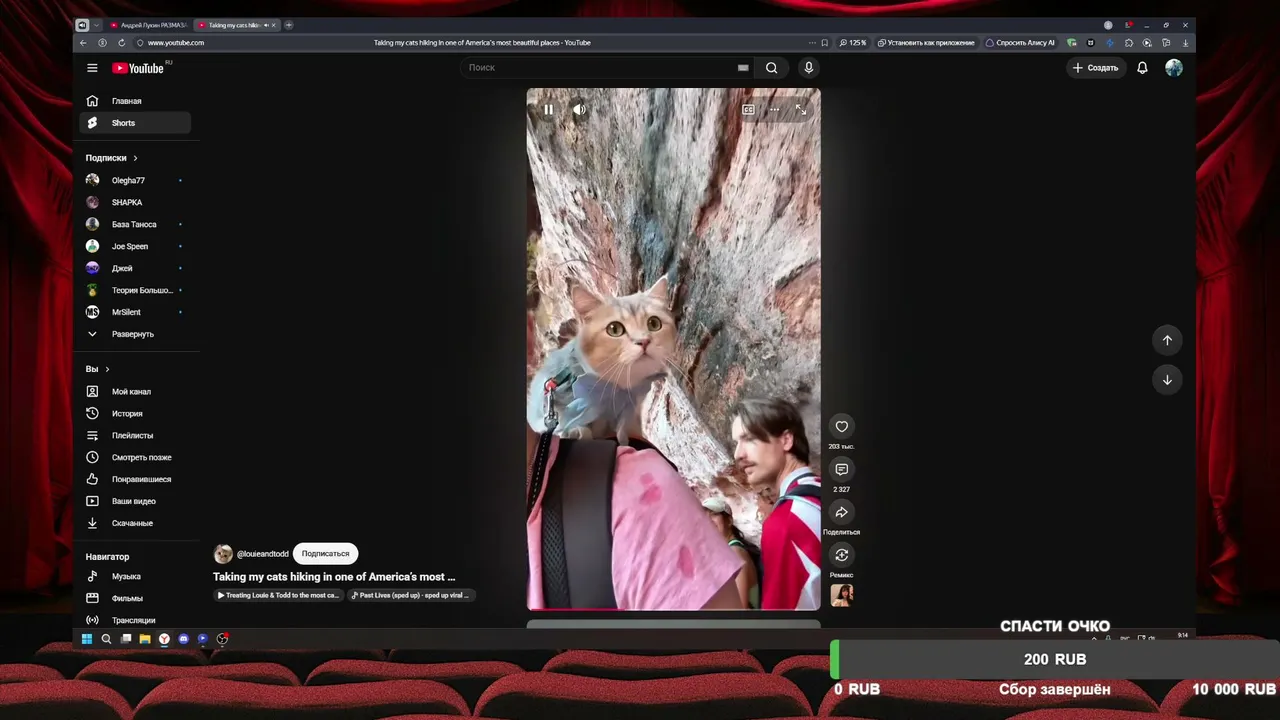The image size is (1280, 720).
Task: Go to the YouTube logo home link
Action: (138, 68)
